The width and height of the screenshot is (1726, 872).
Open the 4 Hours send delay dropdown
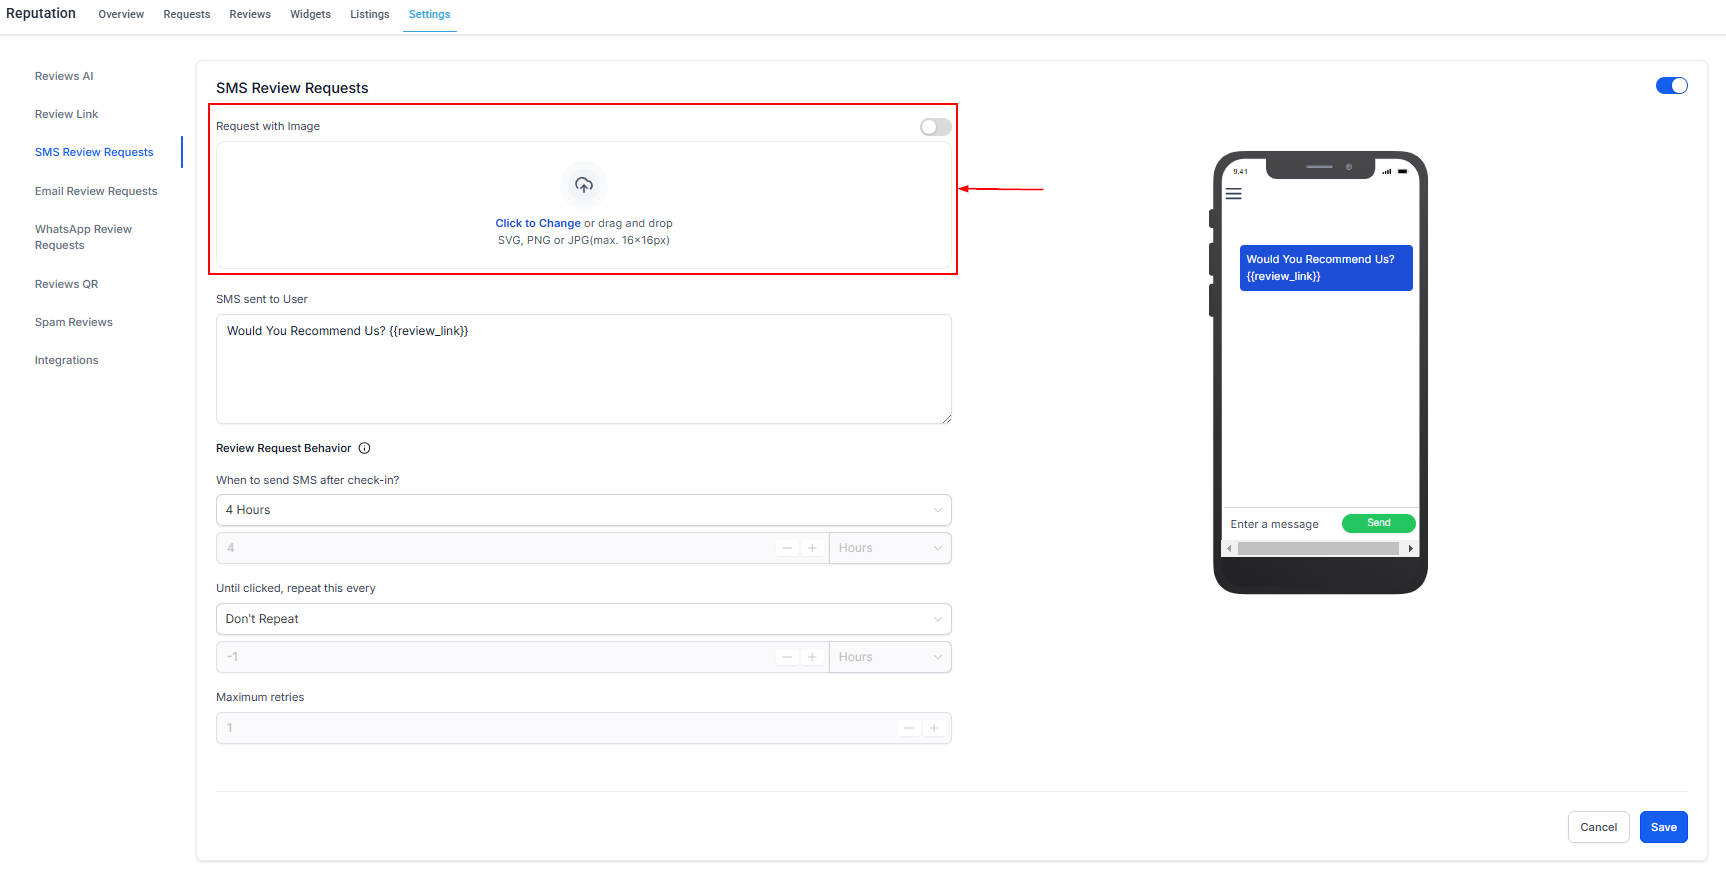point(583,510)
